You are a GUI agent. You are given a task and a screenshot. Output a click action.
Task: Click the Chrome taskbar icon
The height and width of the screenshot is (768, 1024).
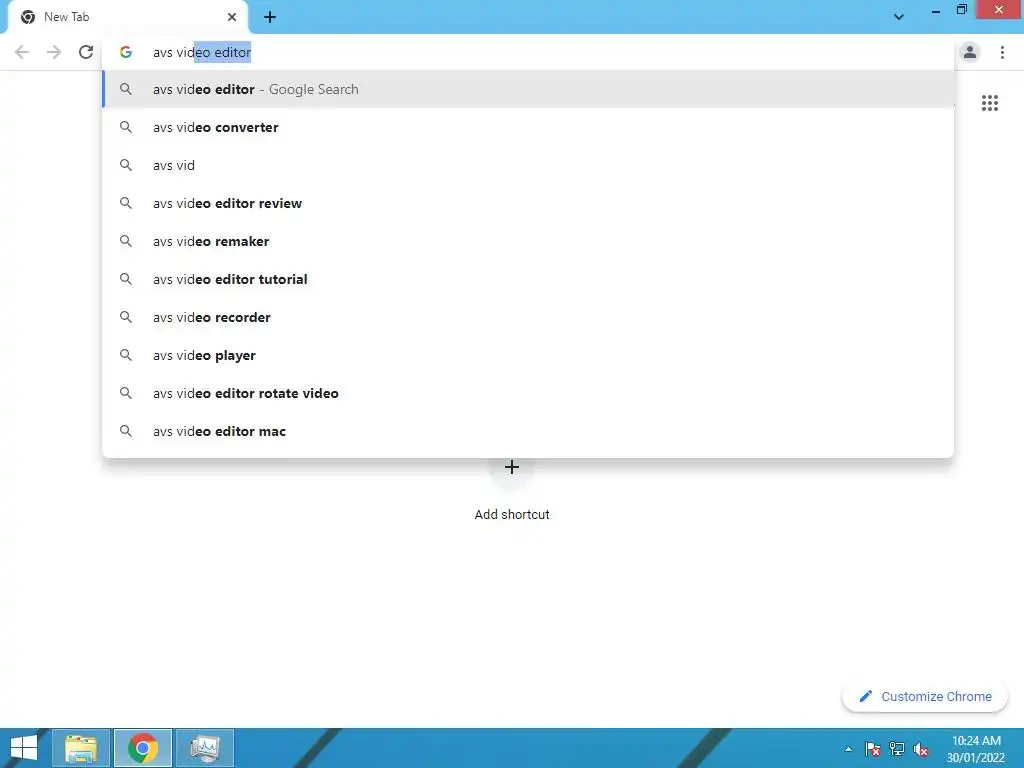pyautogui.click(x=143, y=748)
